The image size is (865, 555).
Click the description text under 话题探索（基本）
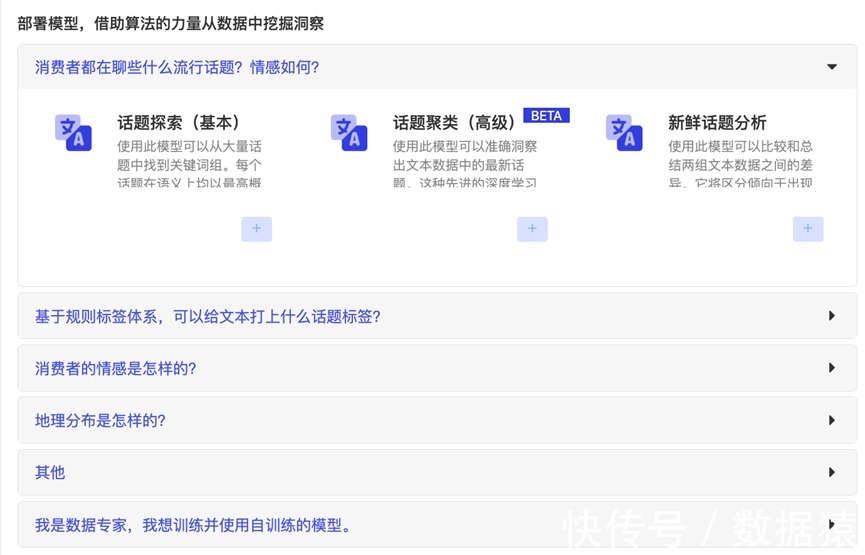tap(190, 164)
